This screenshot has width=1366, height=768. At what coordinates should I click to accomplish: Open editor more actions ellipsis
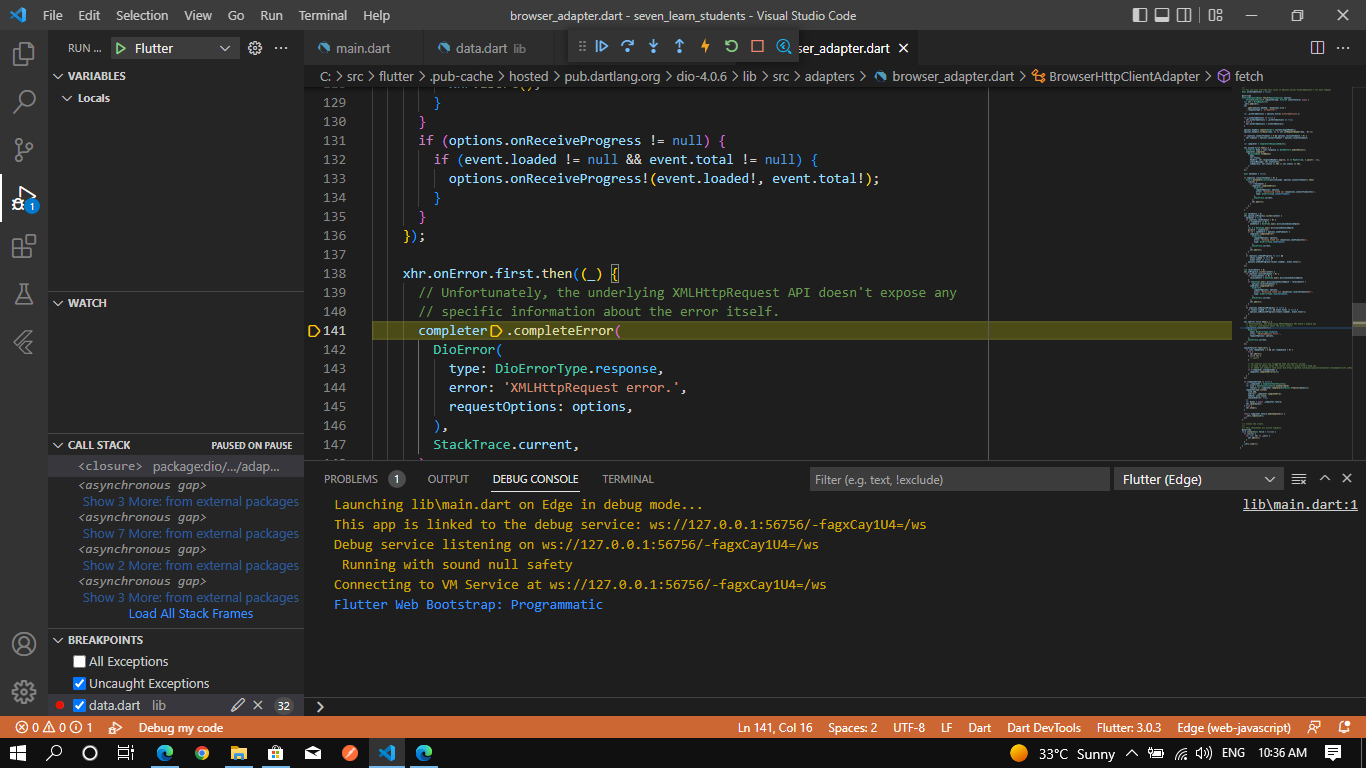[x=1345, y=48]
